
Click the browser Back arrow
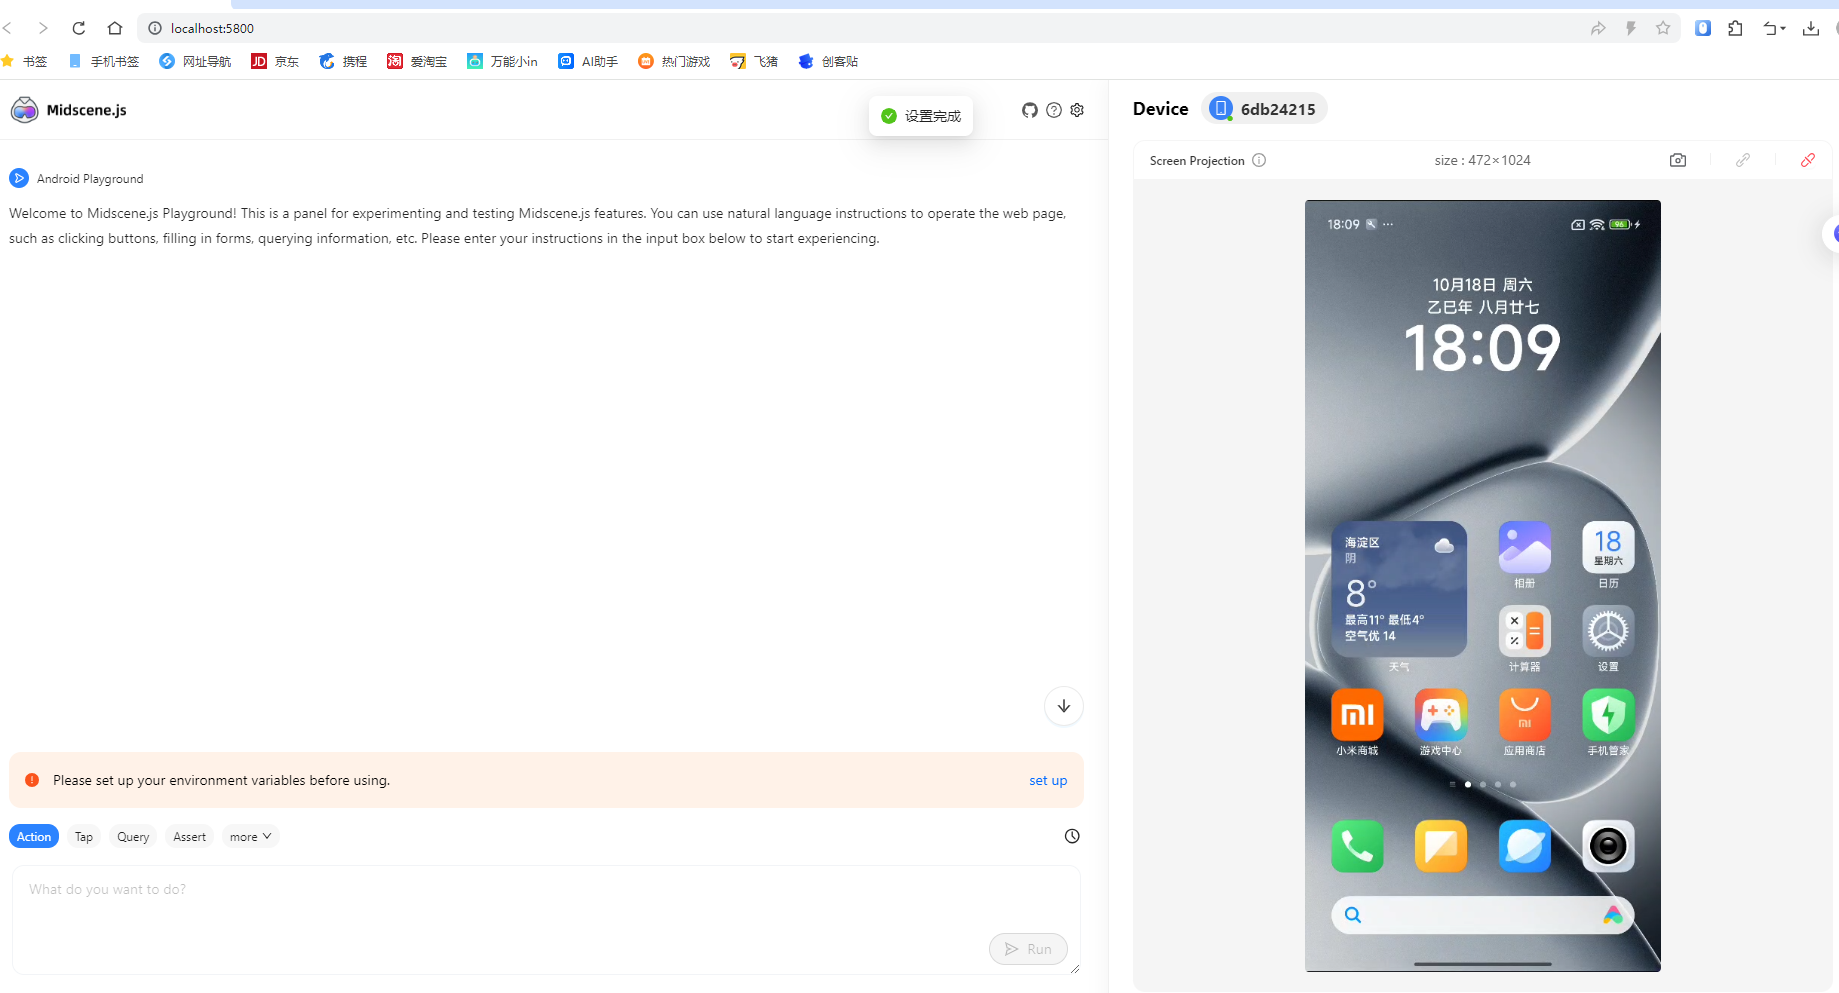click(8, 28)
